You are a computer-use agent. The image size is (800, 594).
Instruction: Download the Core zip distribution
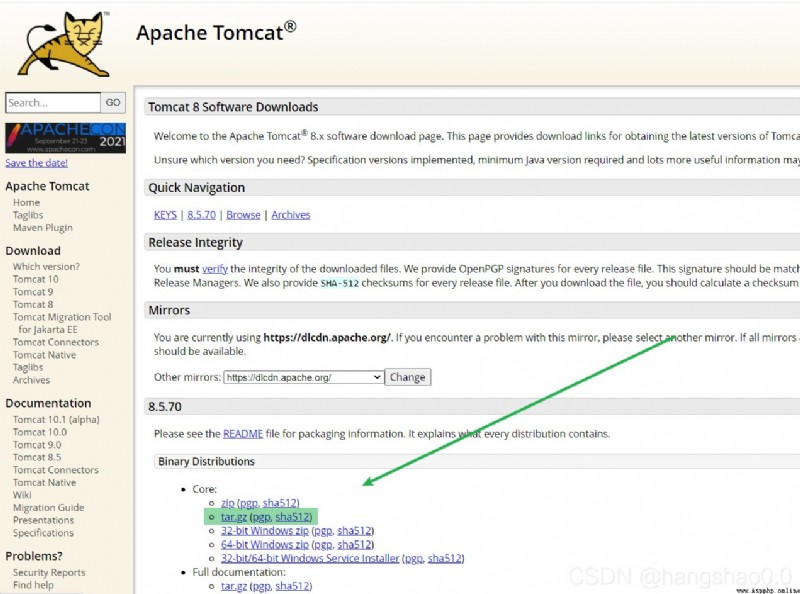(x=228, y=503)
